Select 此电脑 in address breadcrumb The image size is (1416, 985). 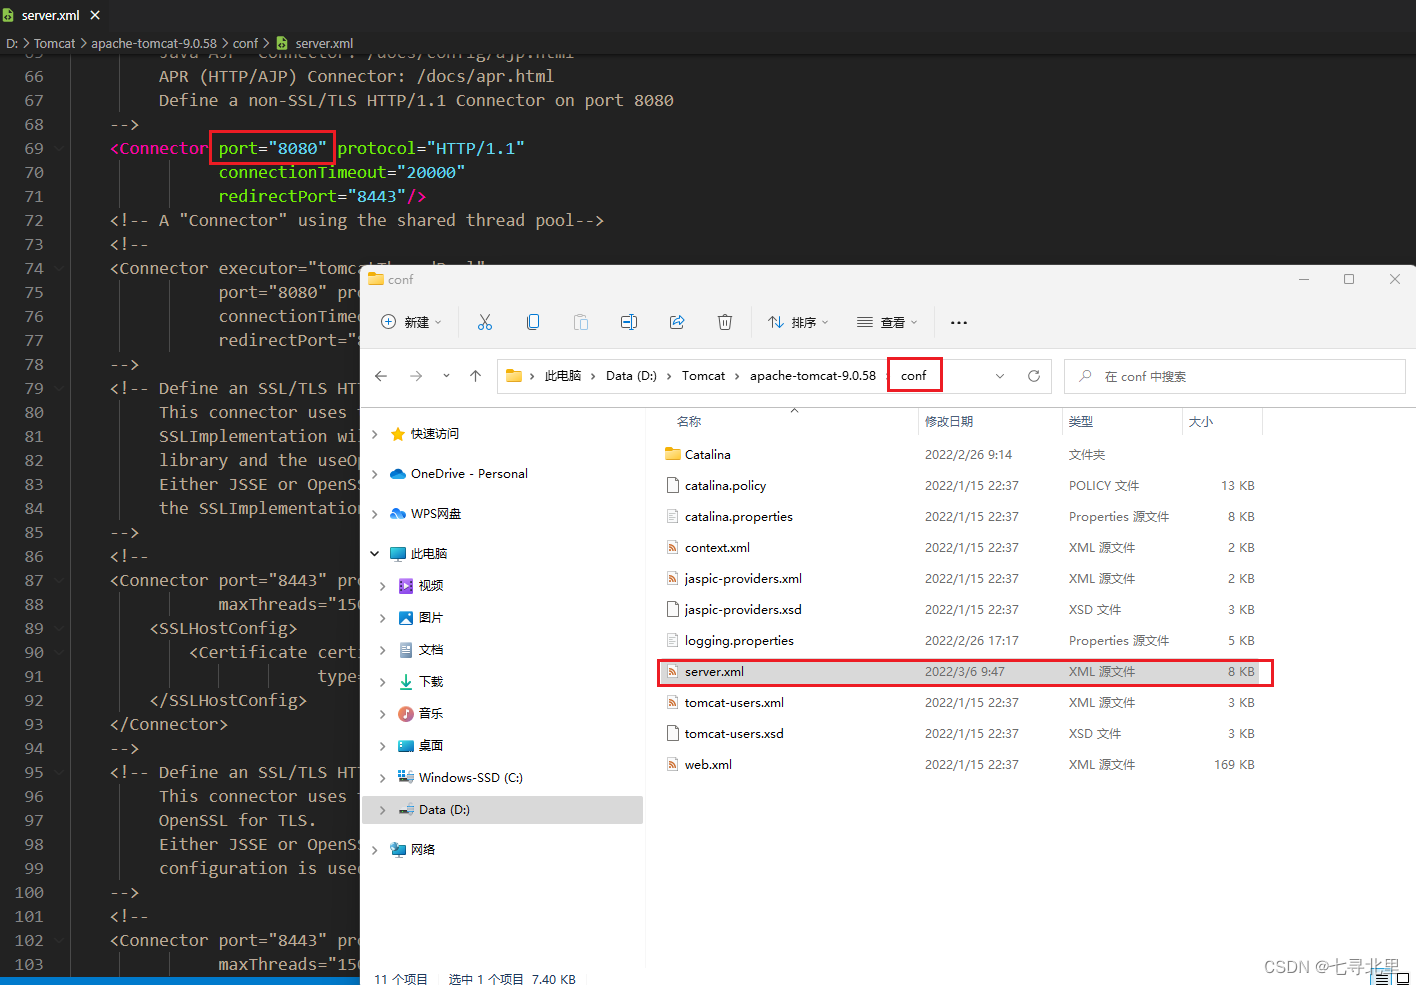(563, 376)
